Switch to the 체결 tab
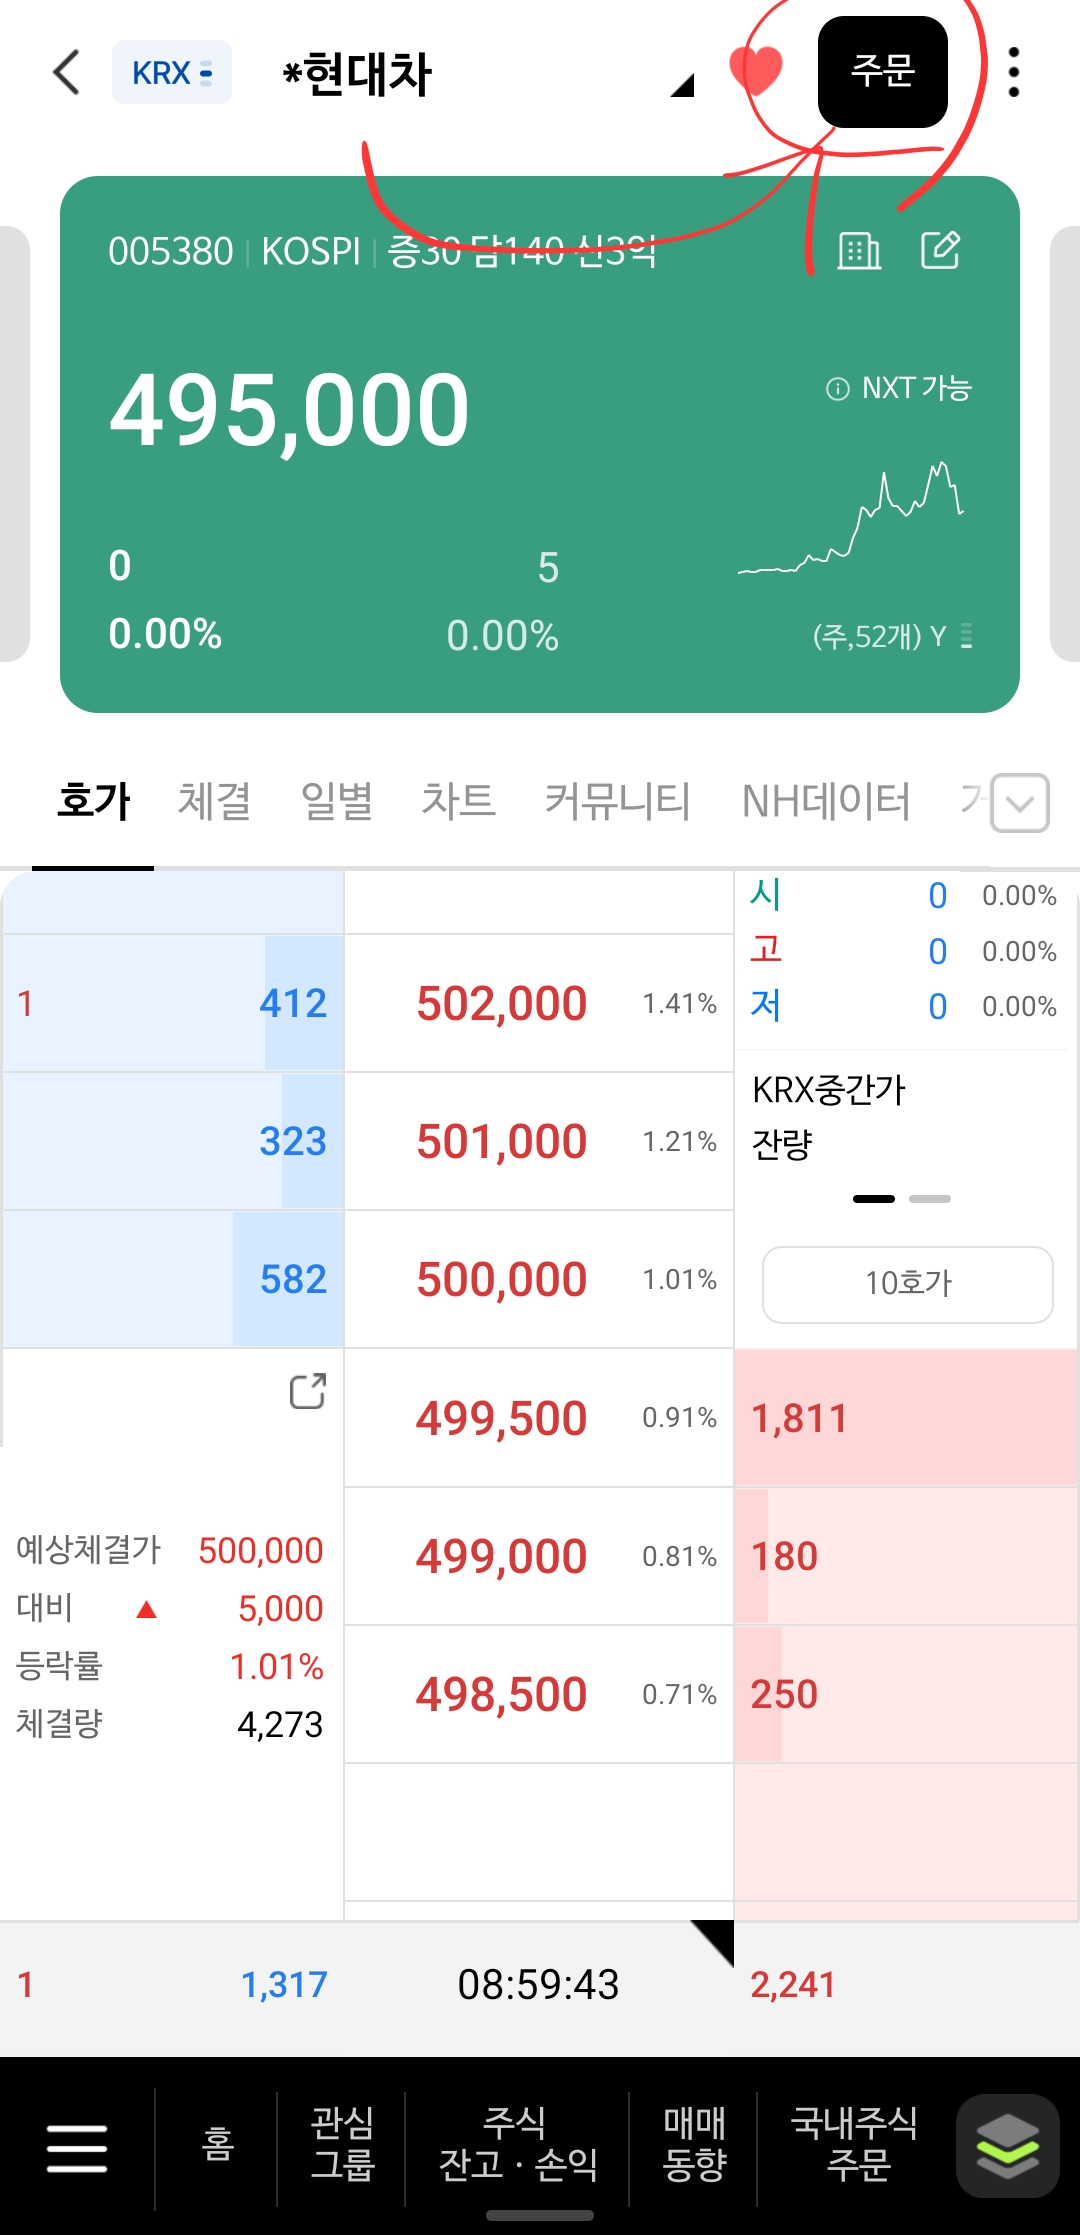The image size is (1080, 2235). point(214,802)
